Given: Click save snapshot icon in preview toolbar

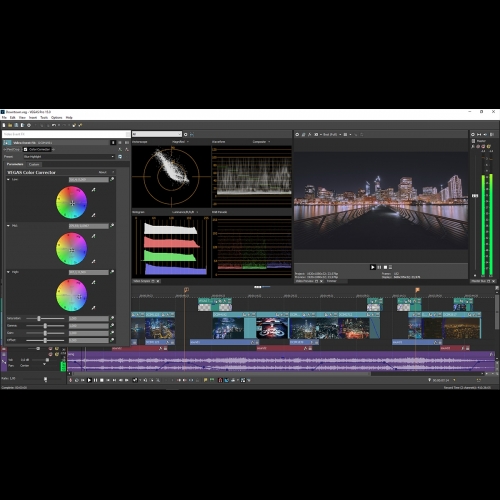Looking at the screenshot, I should 362,134.
